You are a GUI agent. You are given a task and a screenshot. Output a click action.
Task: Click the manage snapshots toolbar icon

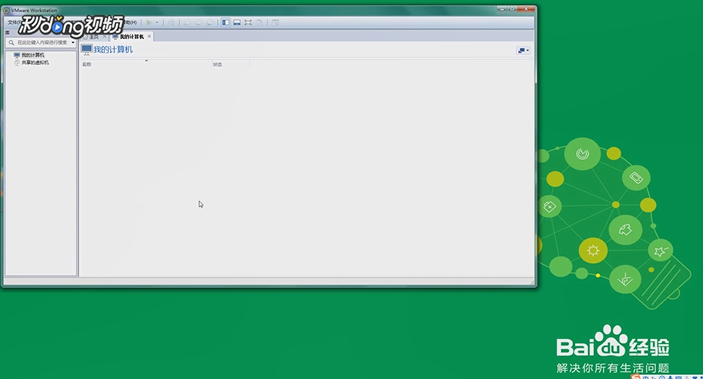click(210, 22)
